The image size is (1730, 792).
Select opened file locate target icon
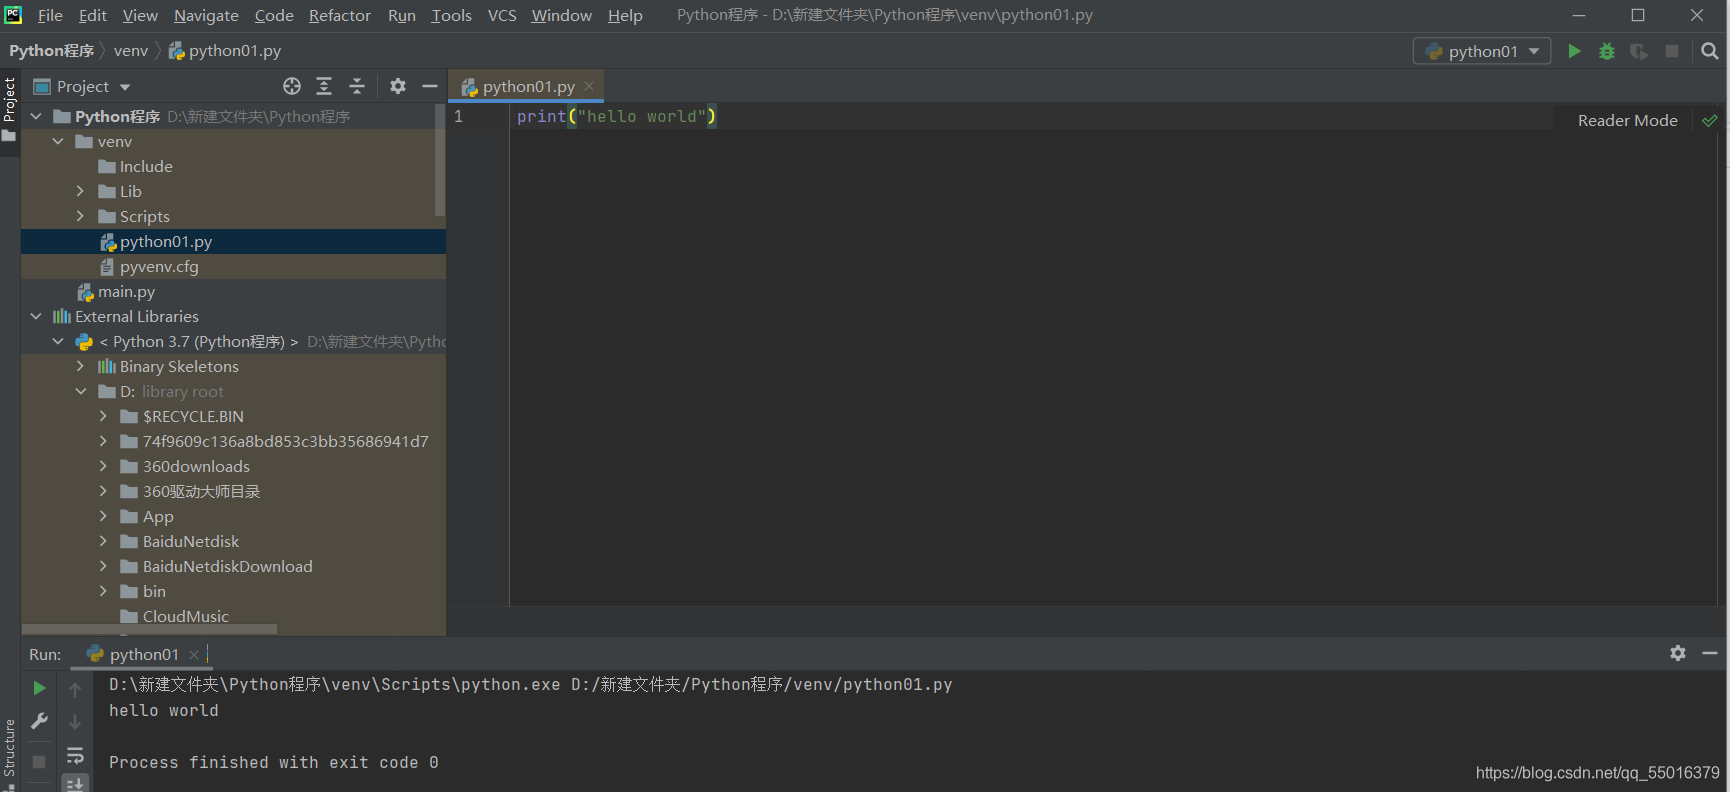[x=292, y=86]
